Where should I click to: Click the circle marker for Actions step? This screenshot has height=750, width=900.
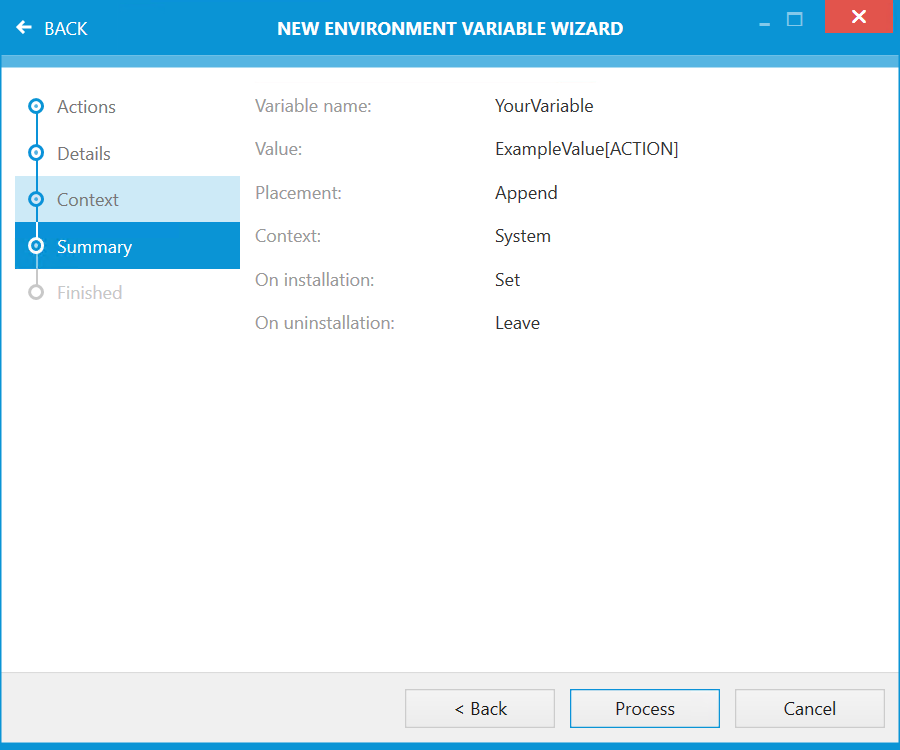pos(36,106)
